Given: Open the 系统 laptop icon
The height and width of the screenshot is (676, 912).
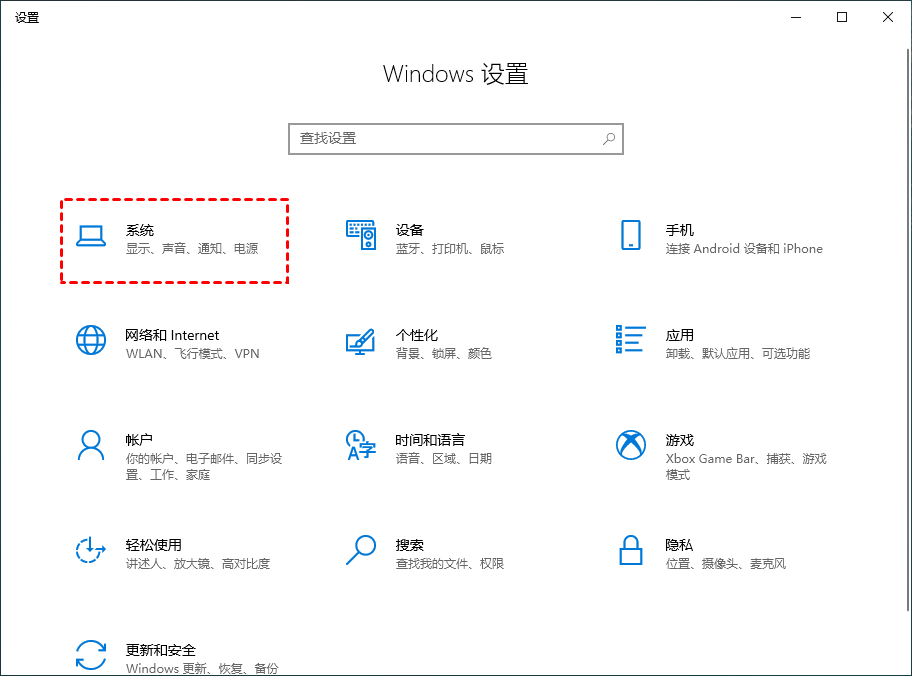Looking at the screenshot, I should click(x=91, y=236).
